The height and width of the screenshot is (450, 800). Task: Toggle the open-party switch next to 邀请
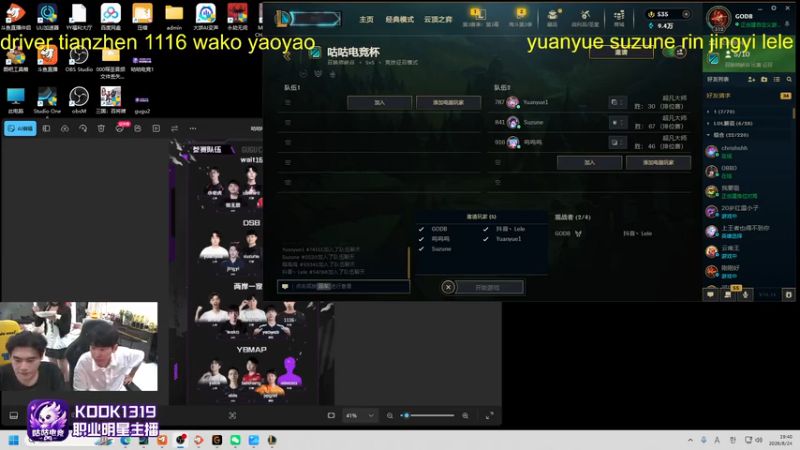[x=674, y=52]
